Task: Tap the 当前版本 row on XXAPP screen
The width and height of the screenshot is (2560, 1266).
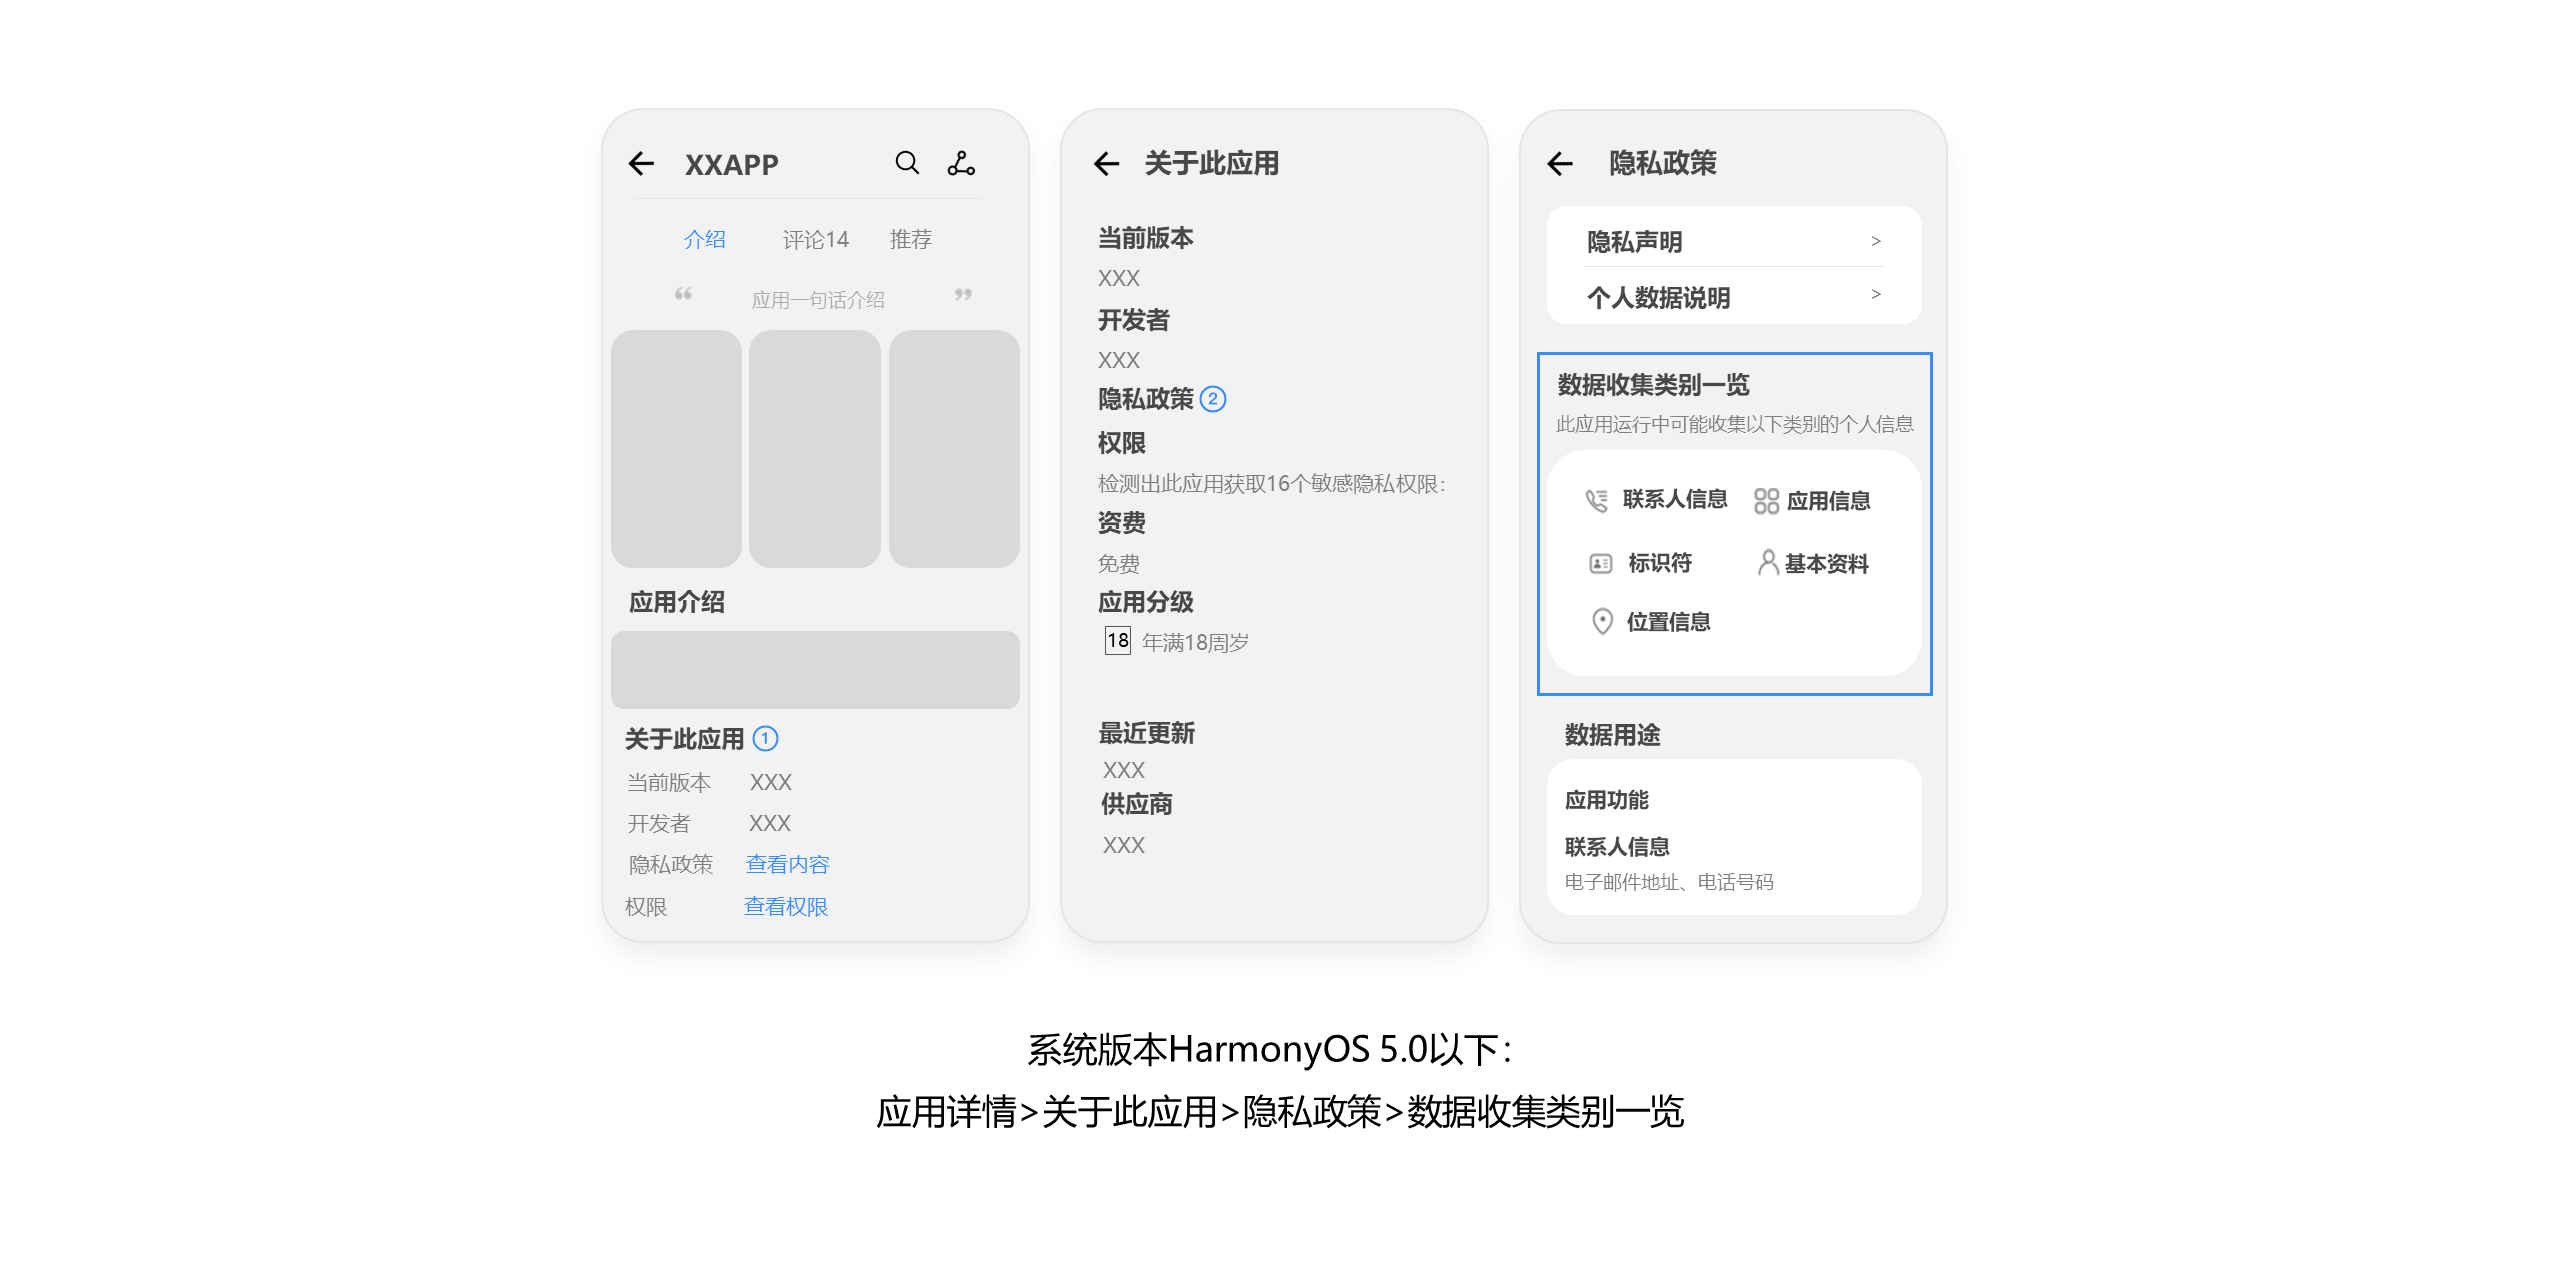Action: pos(709,783)
